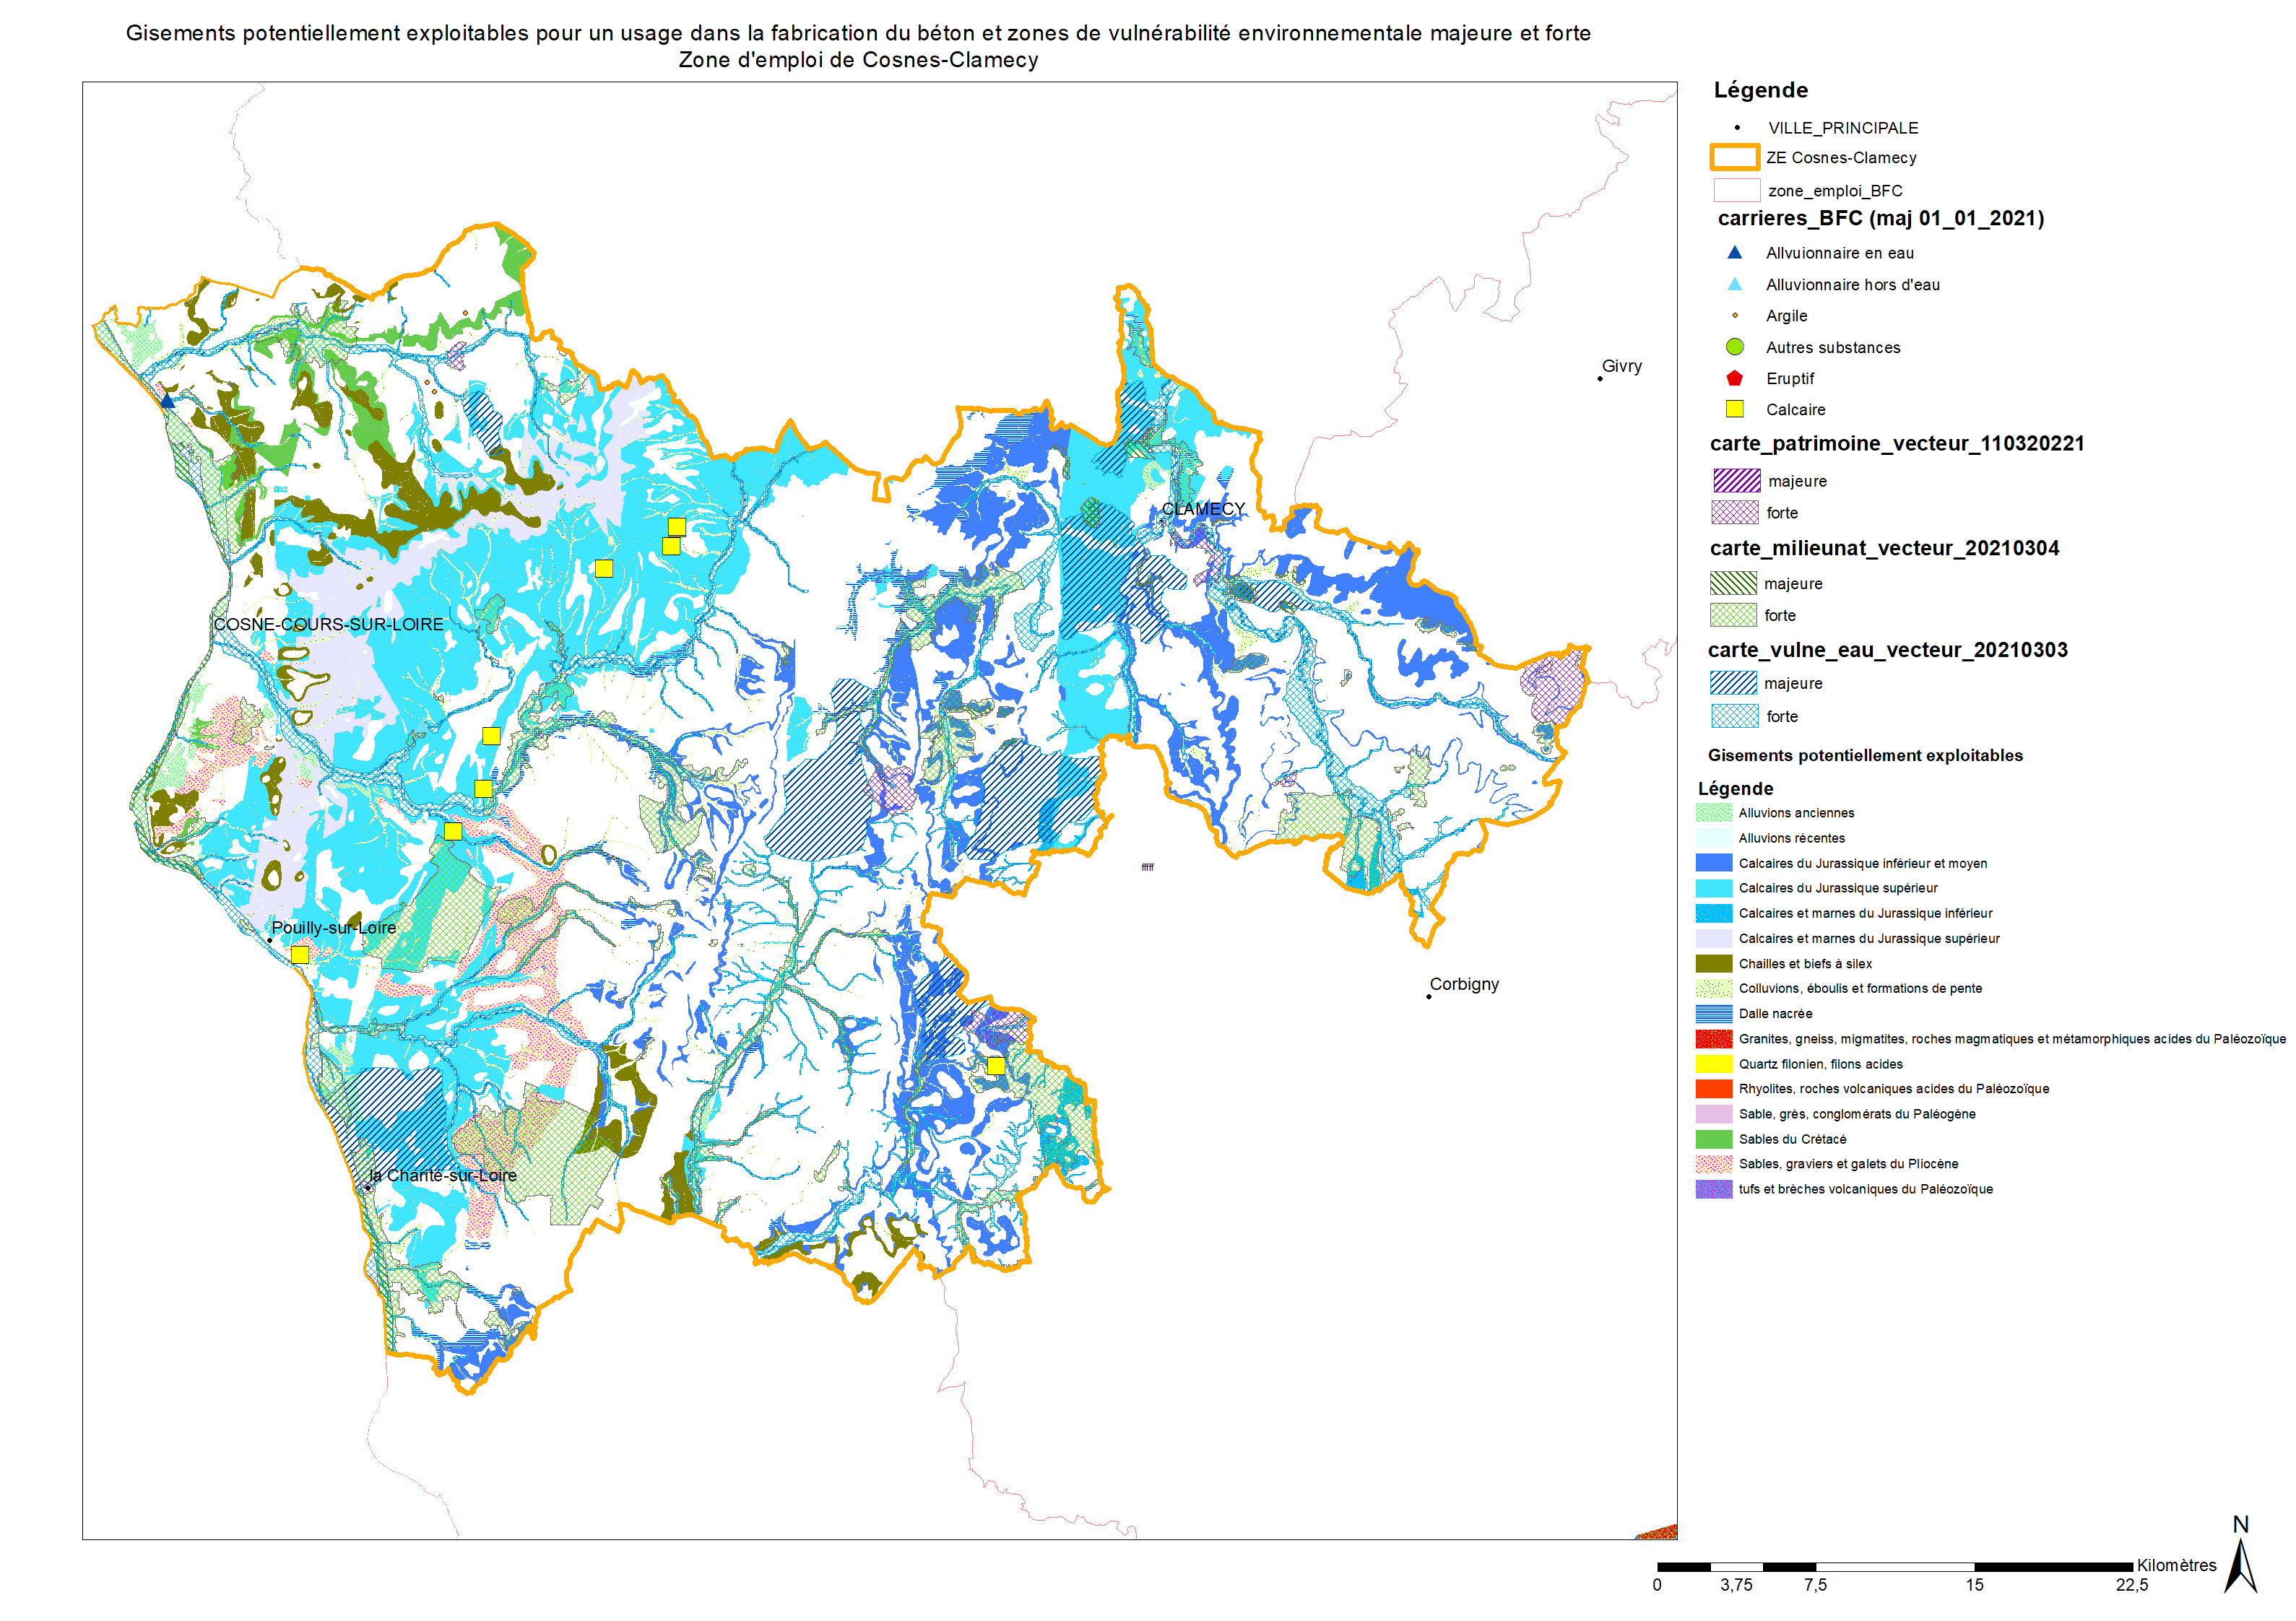
Task: Click the dark blue Alluvionnaire en eau triangle in the legend
Action: point(1734,252)
